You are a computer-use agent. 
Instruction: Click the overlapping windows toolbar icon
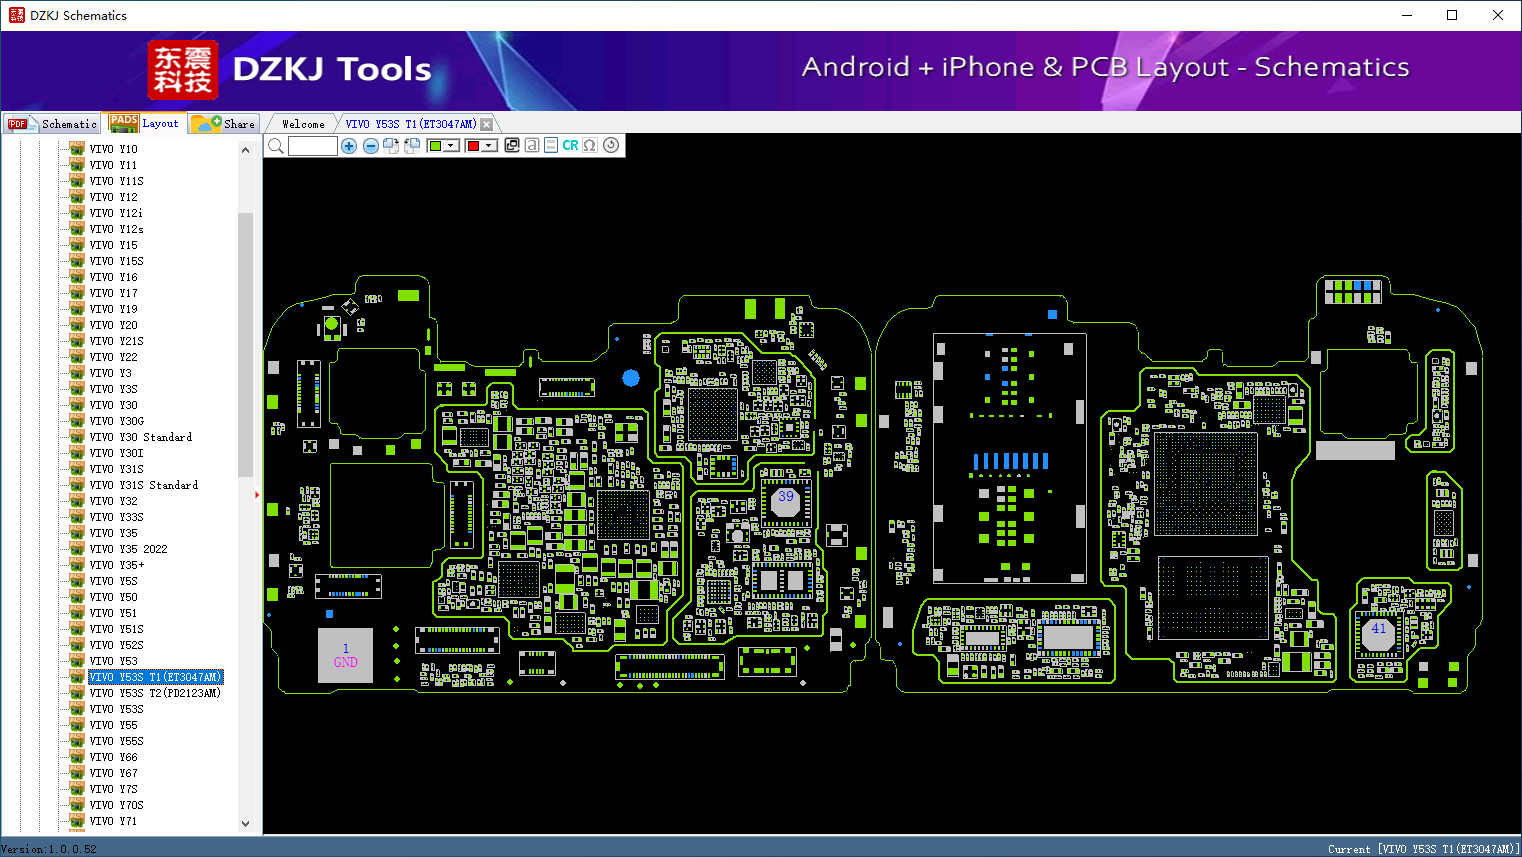click(x=512, y=145)
